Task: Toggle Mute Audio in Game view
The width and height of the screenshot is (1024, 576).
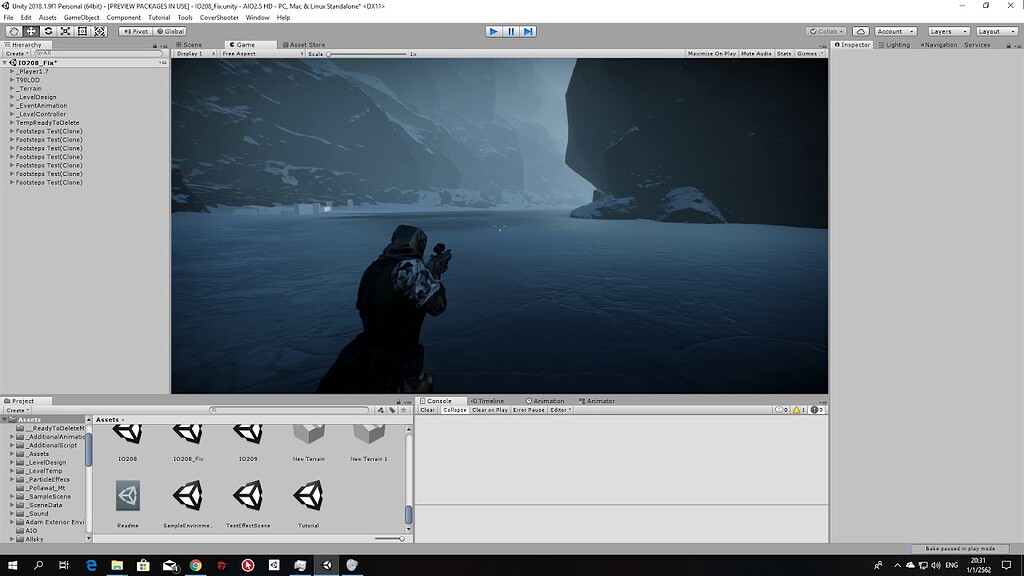Action: coord(756,53)
